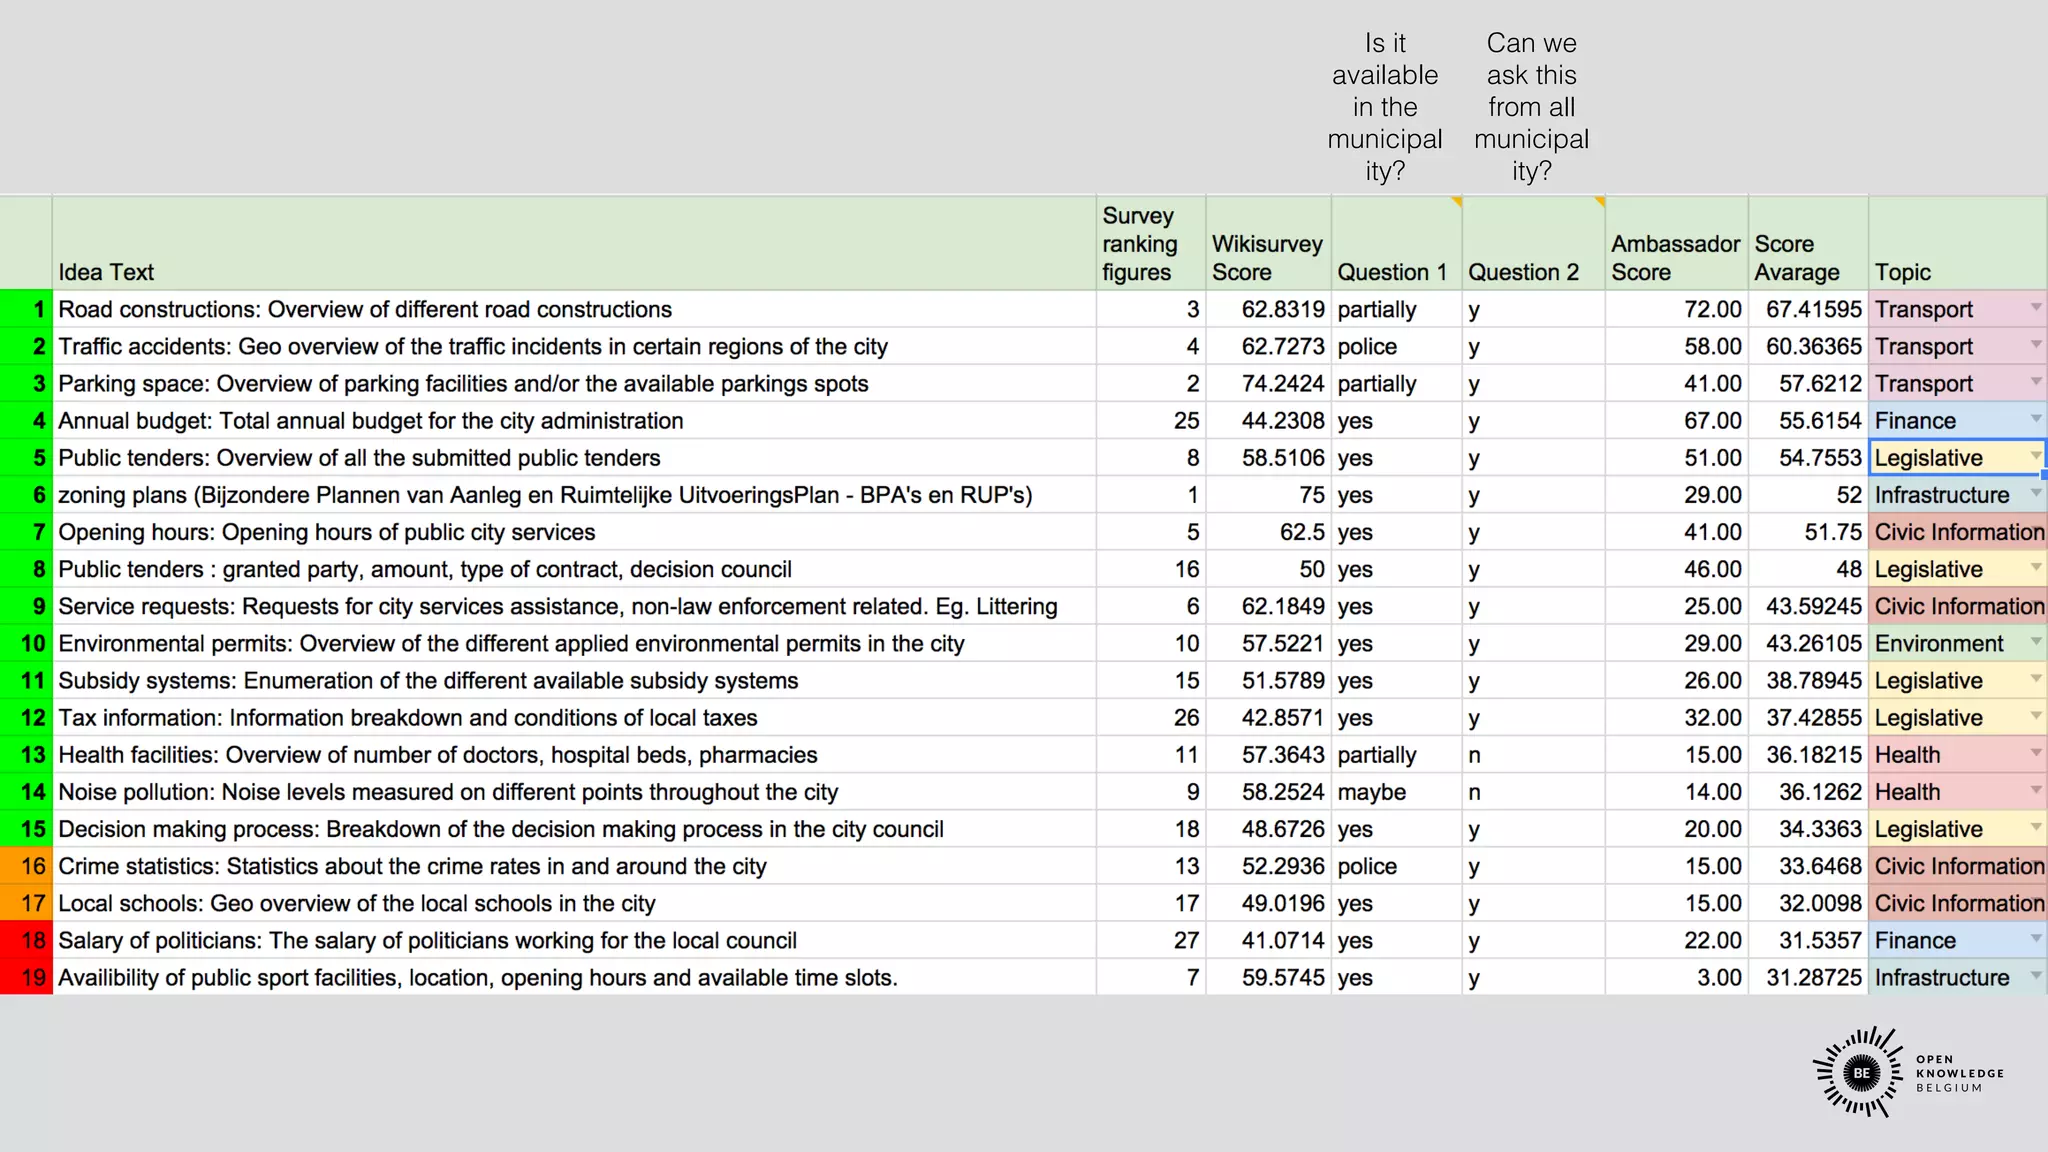The height and width of the screenshot is (1152, 2048).
Task: Click Civic Information cell for Opening hours row
Action: (x=1957, y=532)
